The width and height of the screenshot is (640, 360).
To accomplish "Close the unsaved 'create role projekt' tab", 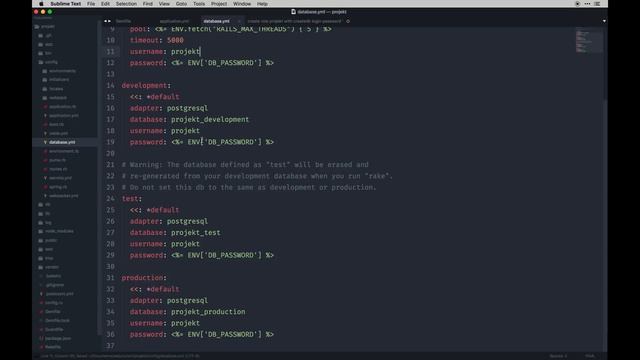I will pos(348,21).
